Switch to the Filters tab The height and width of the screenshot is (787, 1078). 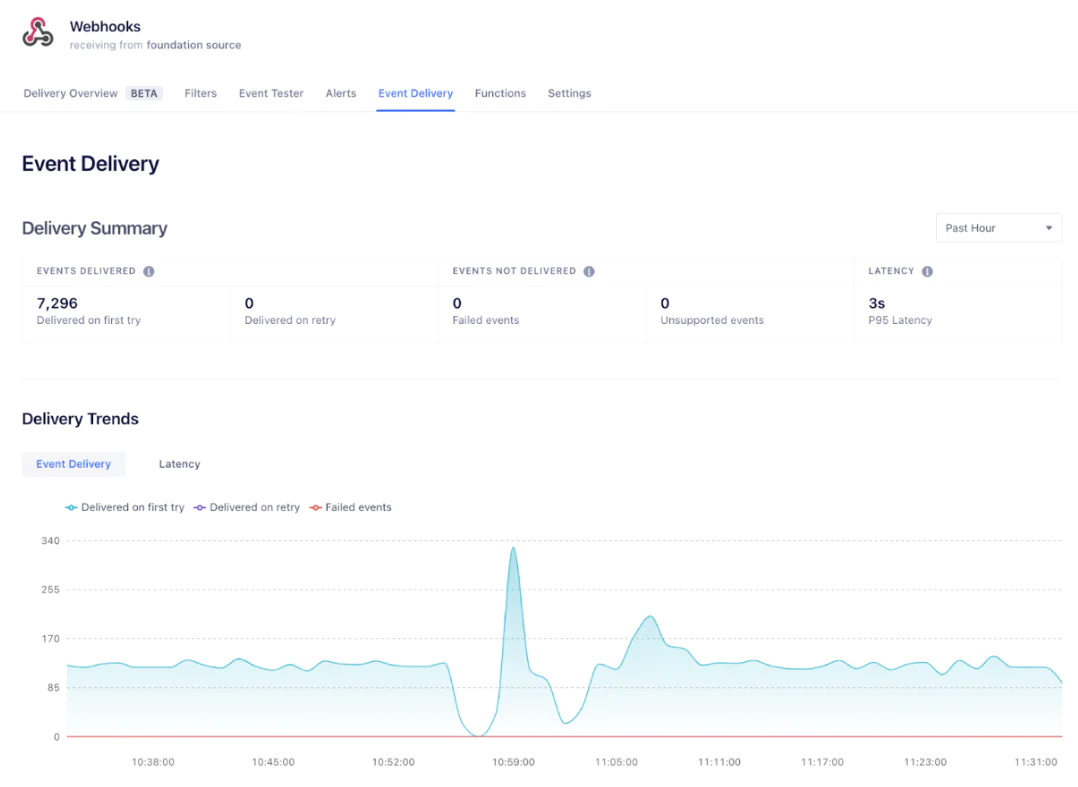[200, 93]
